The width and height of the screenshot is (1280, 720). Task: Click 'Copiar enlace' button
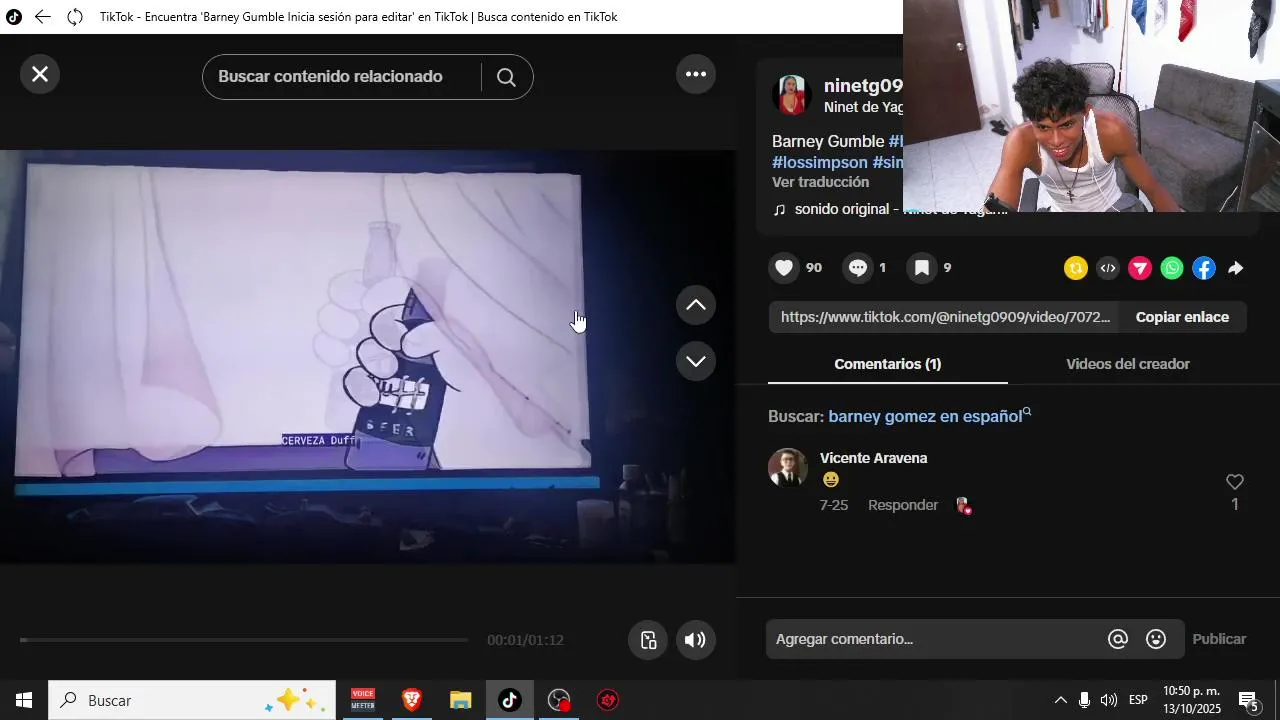pyautogui.click(x=1182, y=317)
